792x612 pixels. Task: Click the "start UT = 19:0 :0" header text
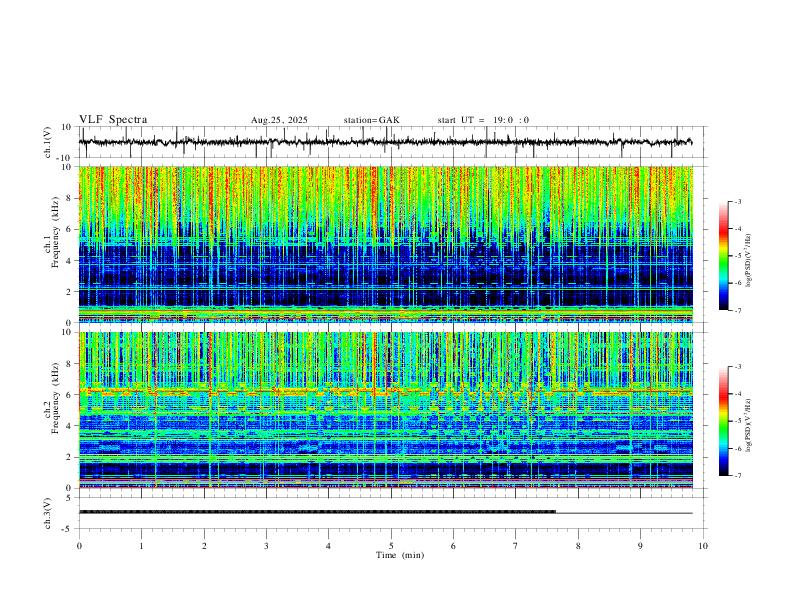tap(483, 120)
